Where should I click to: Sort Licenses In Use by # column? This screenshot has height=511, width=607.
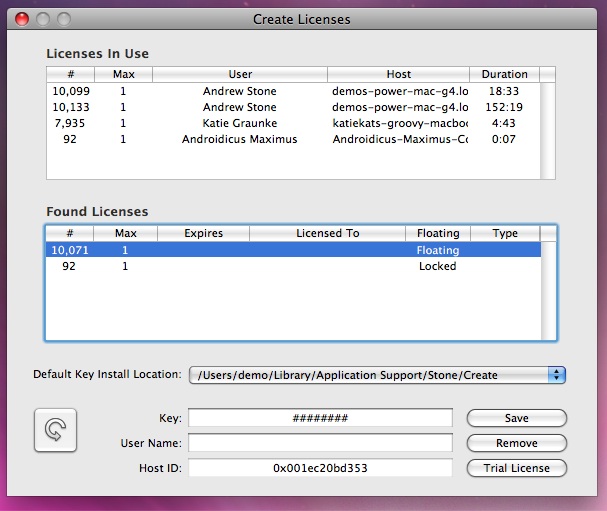70,74
